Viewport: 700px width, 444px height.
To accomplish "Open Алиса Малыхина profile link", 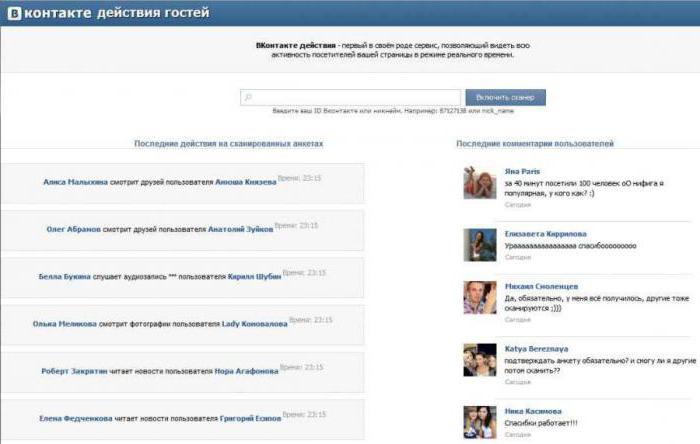I will point(76,182).
